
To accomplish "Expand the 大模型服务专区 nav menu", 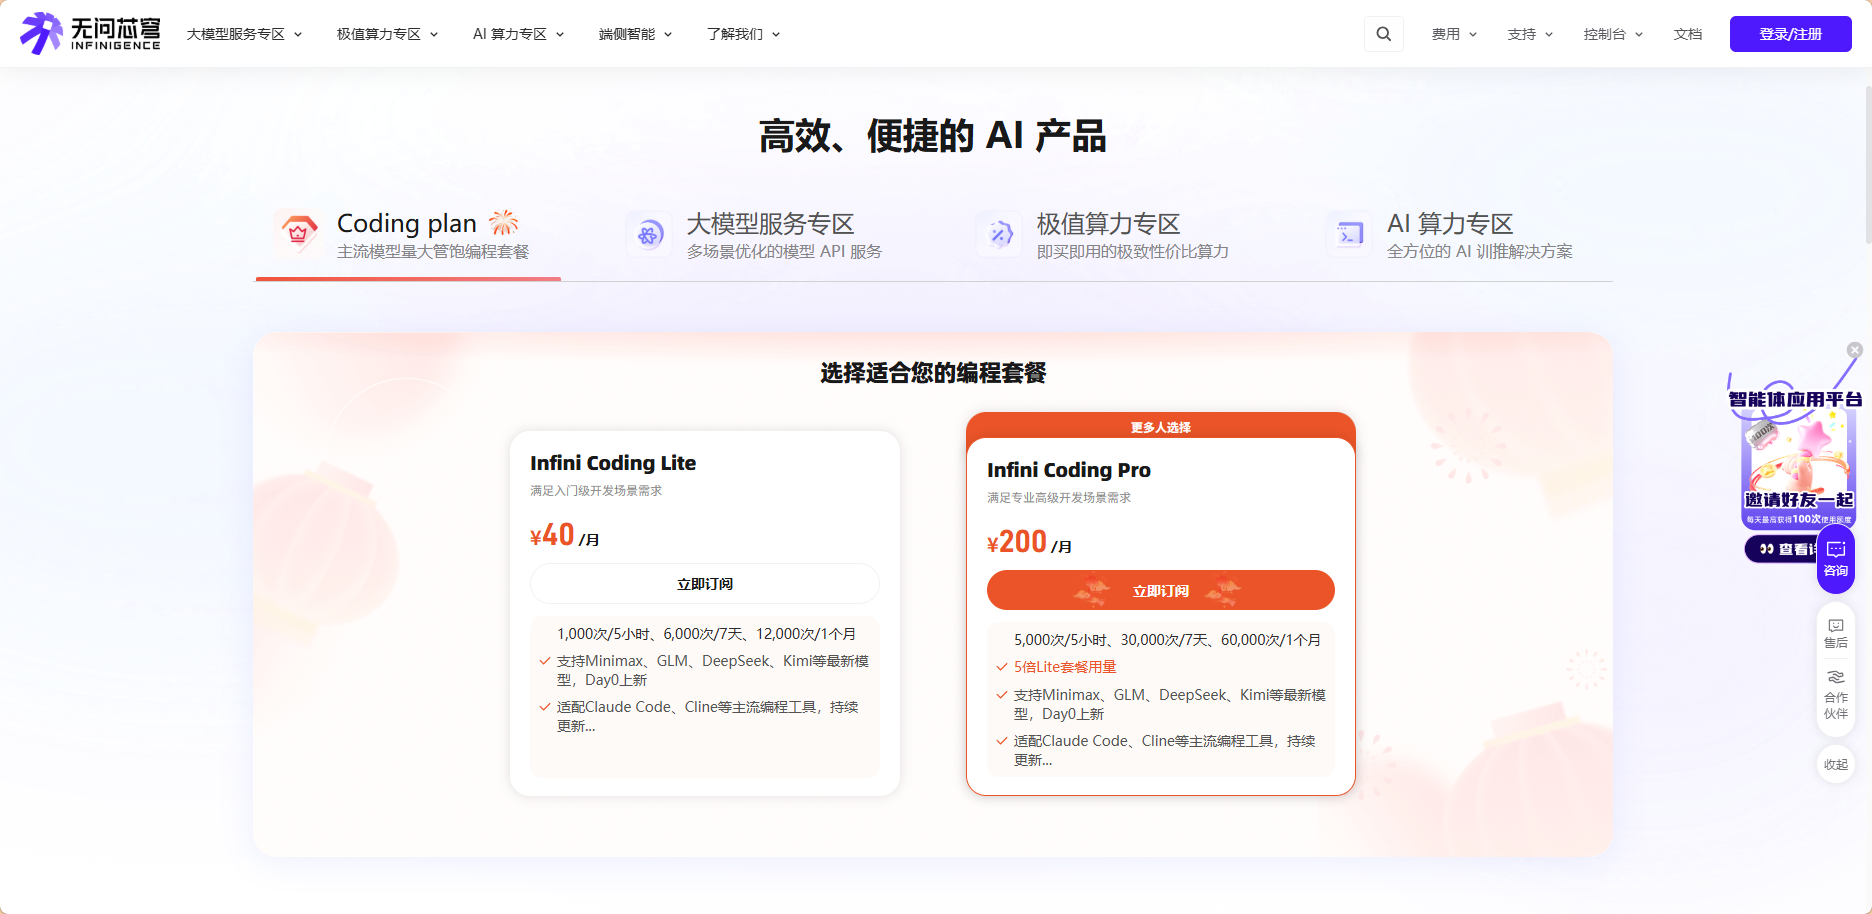I will 244,34.
